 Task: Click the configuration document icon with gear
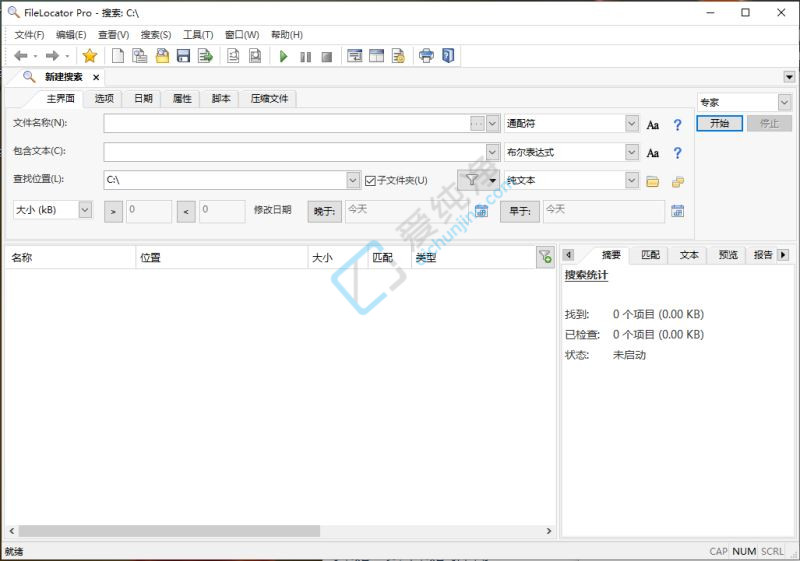[398, 56]
